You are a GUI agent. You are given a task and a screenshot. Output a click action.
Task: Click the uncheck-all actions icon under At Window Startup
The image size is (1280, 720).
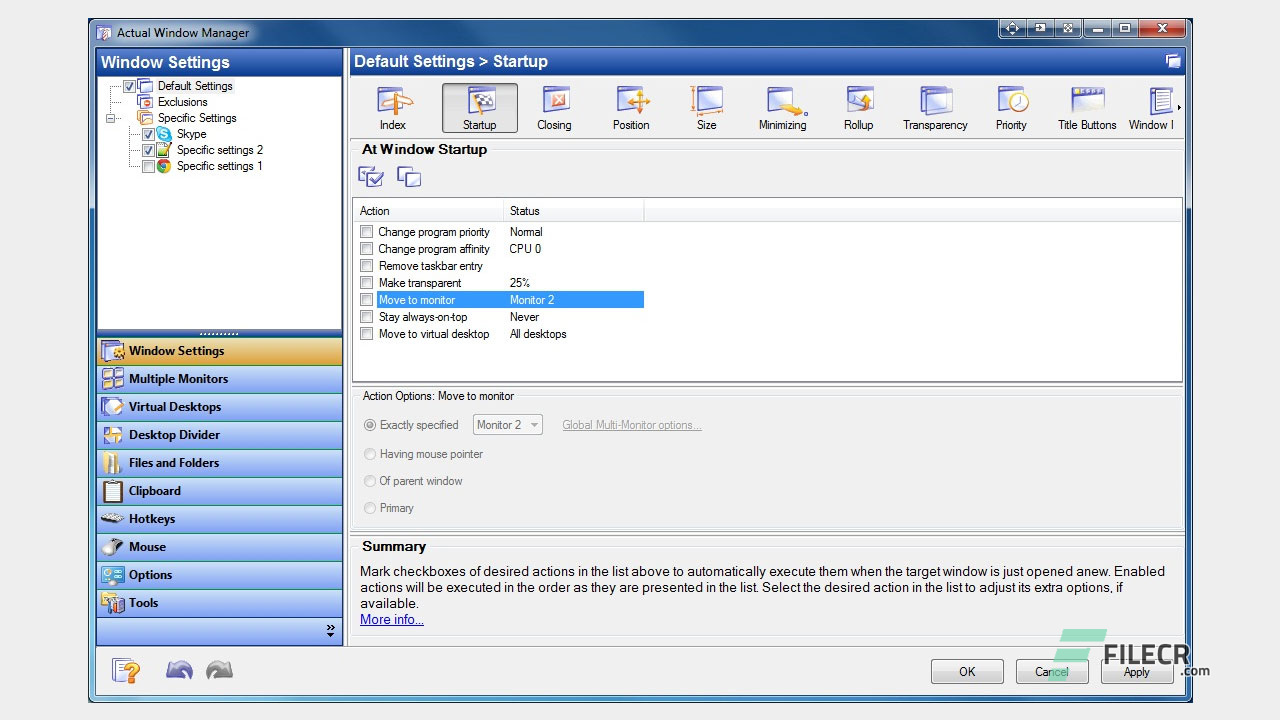click(409, 177)
